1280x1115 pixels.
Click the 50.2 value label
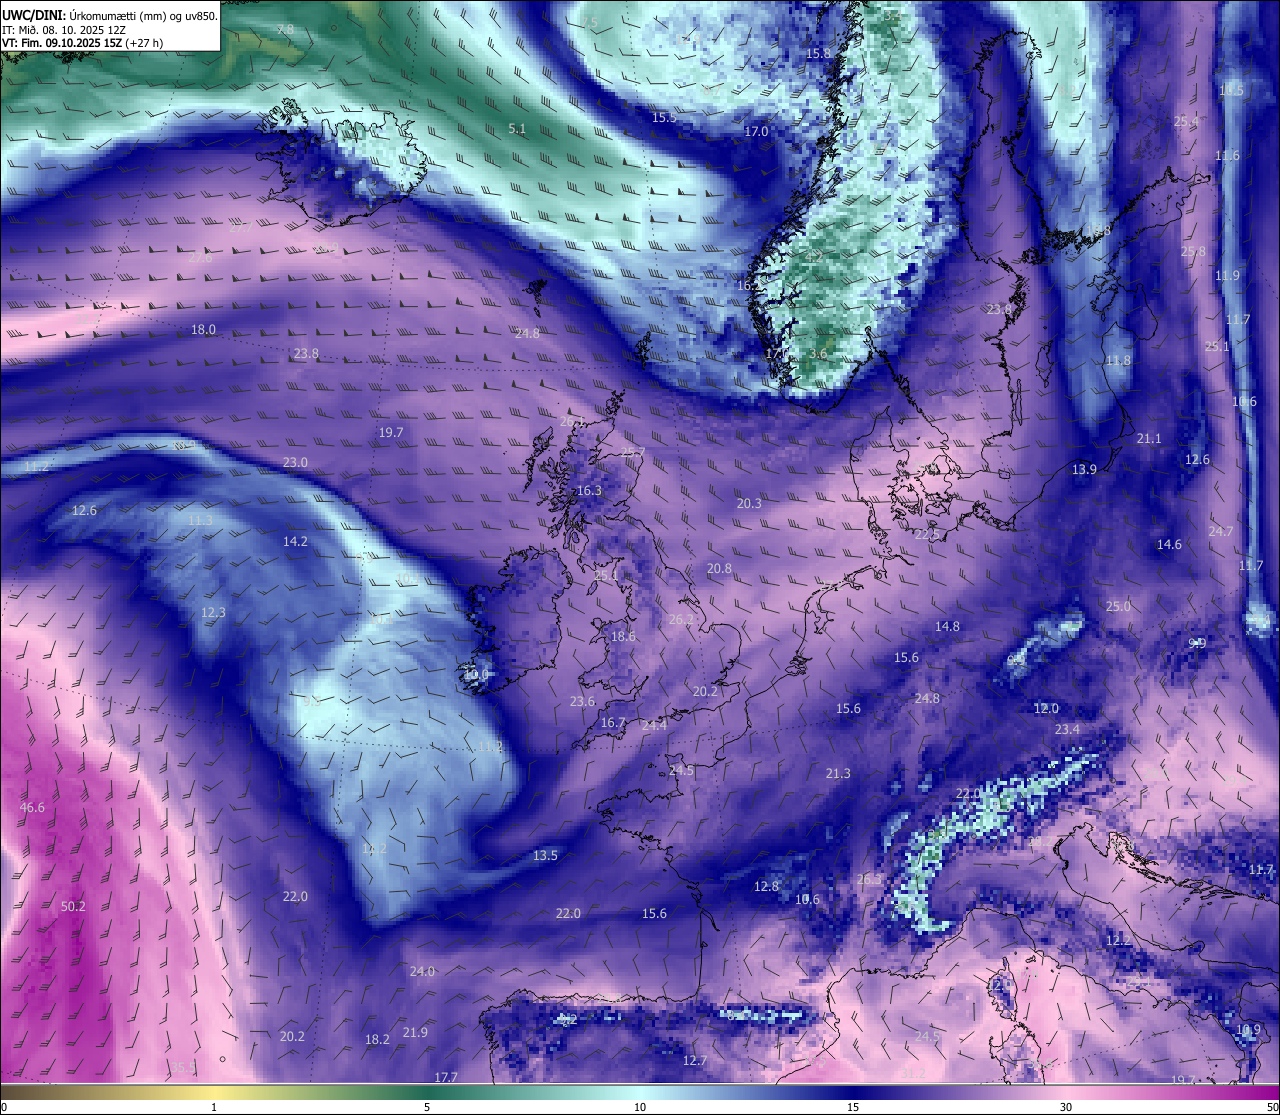(x=73, y=907)
